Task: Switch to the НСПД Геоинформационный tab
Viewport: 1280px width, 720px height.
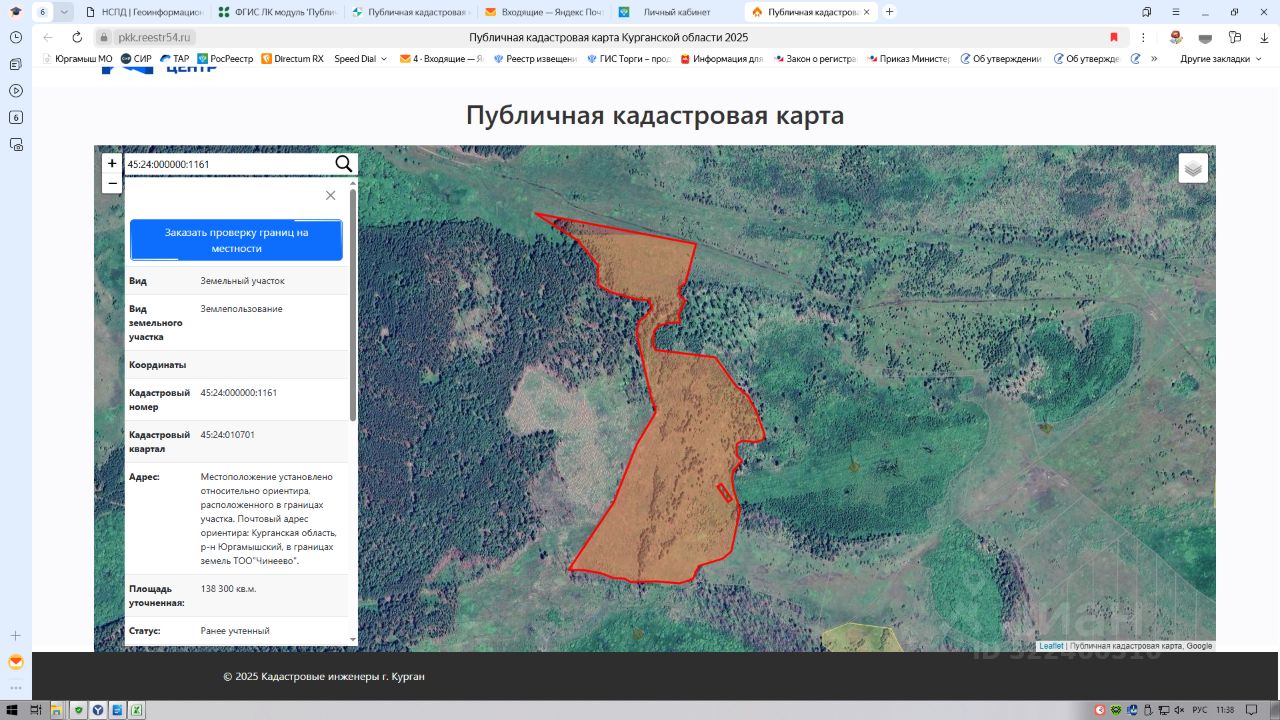Action: tap(144, 12)
